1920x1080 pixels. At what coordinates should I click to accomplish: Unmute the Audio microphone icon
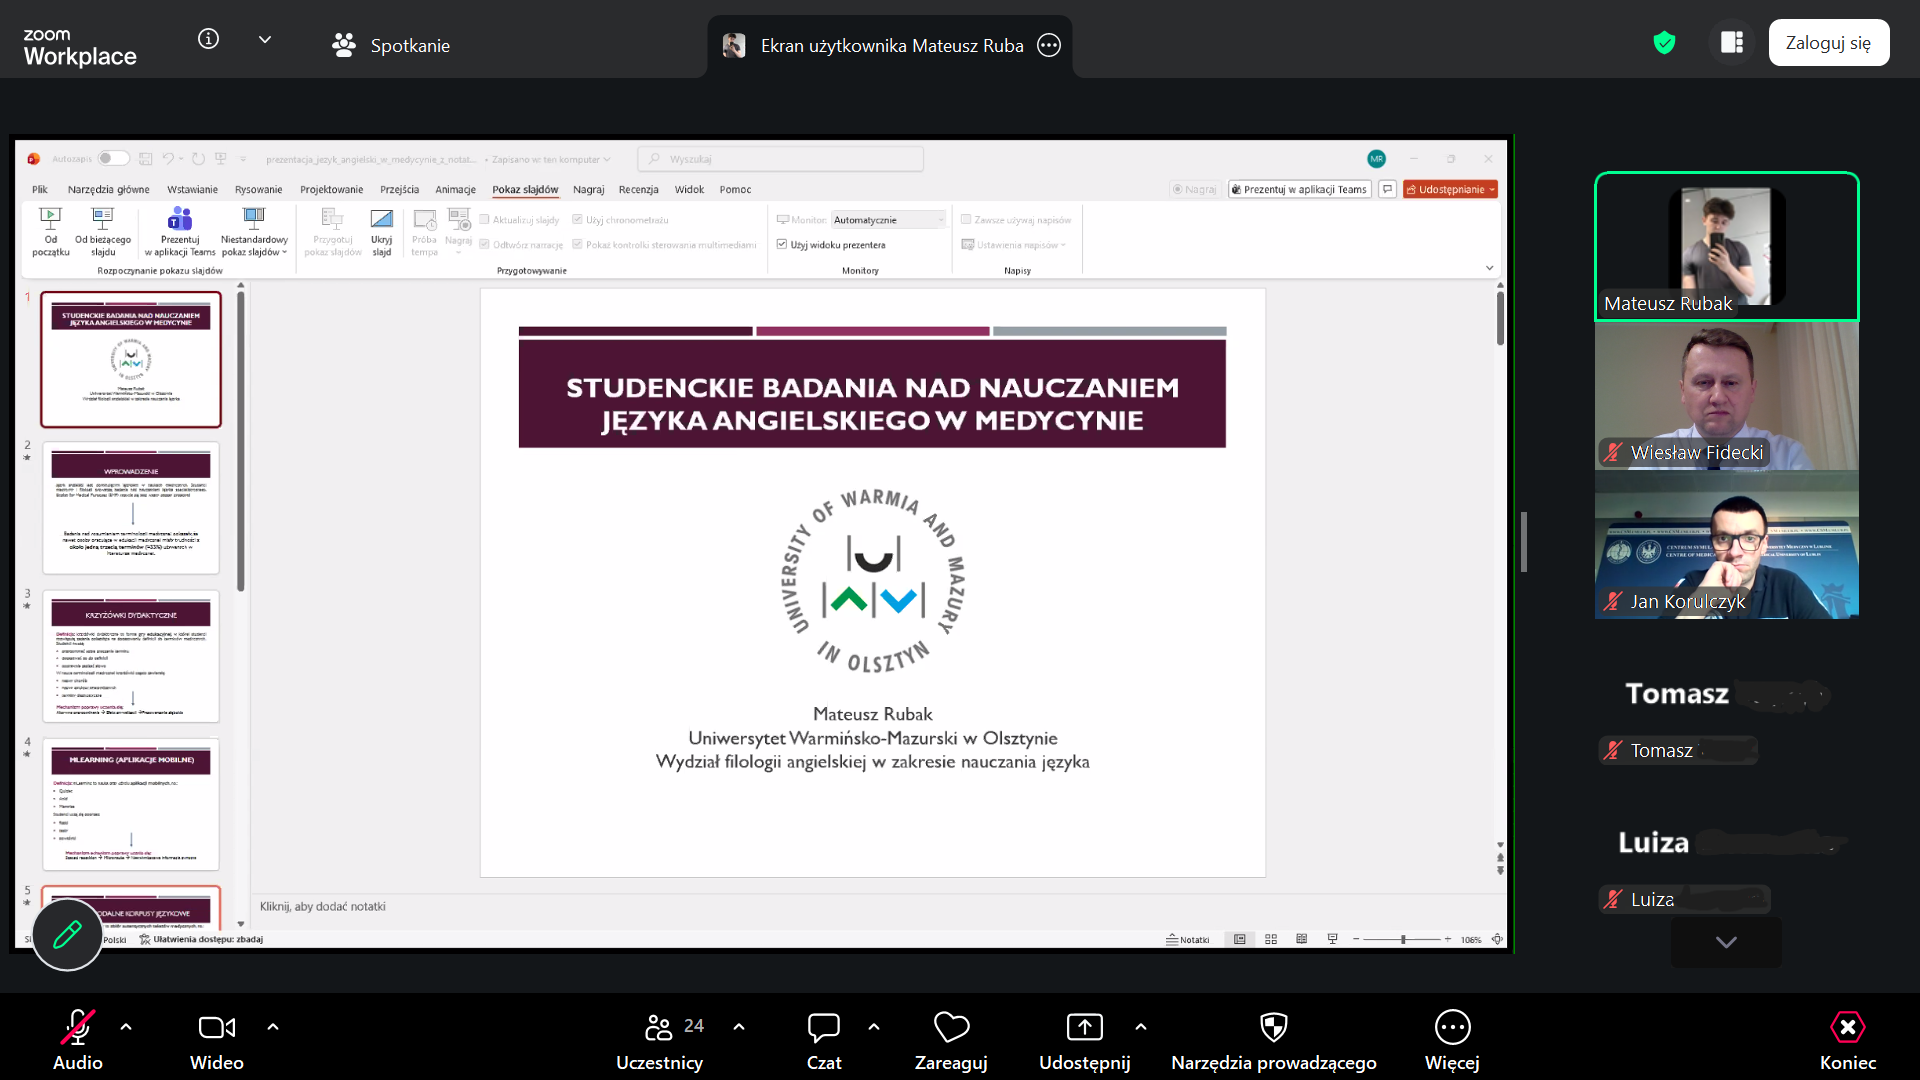(77, 1028)
